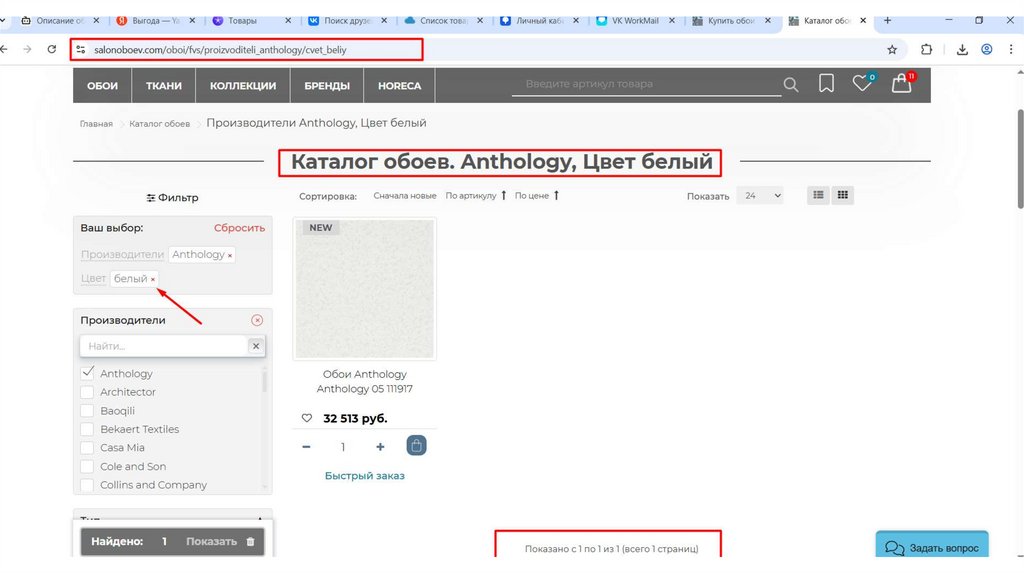Reload the page with the refresh icon
Image resolution: width=1024 pixels, height=574 pixels.
pos(52,49)
